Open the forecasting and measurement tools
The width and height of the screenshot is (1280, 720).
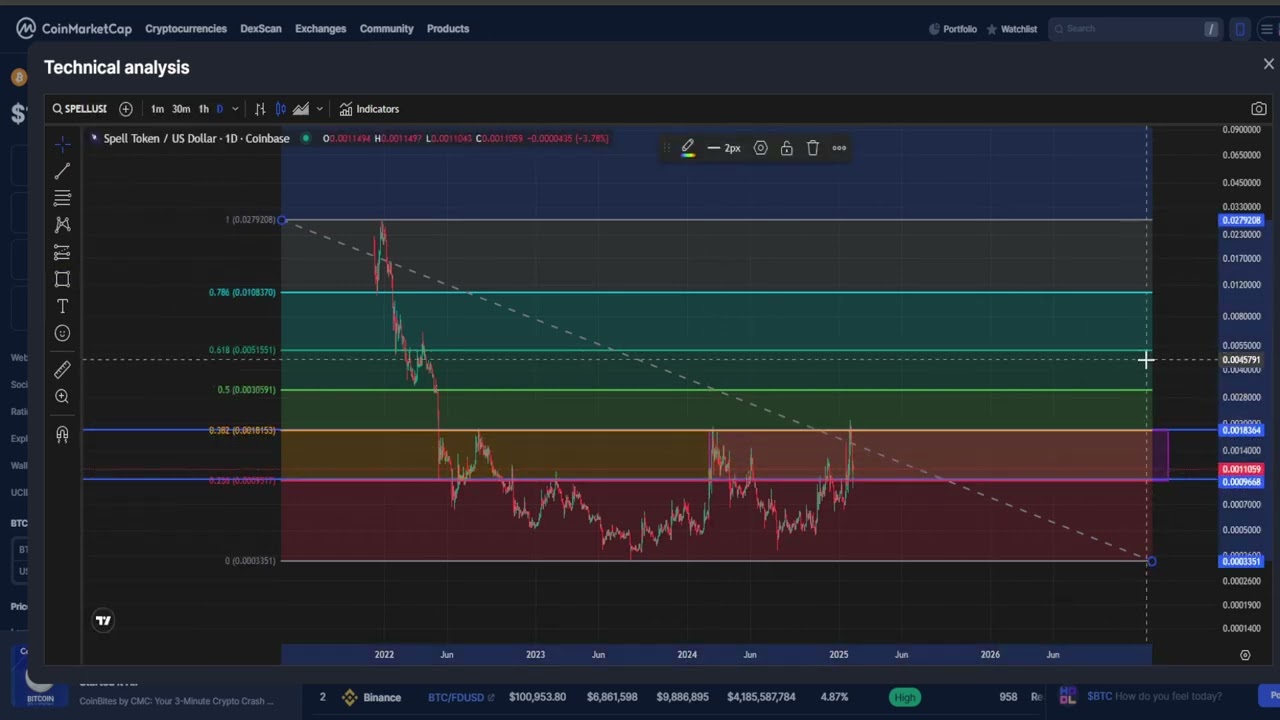pos(62,252)
